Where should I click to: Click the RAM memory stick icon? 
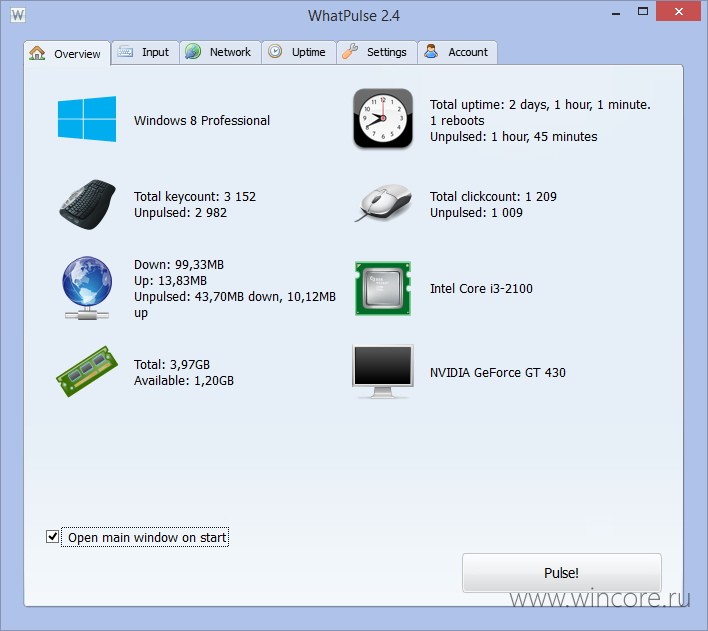(87, 372)
